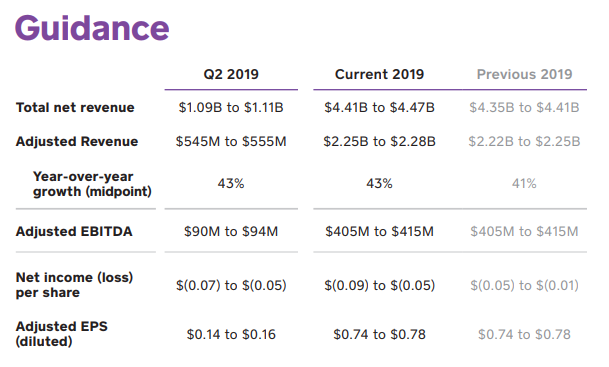Select the $(0.07) to $(0.05) cell
609x367 pixels.
click(x=231, y=285)
